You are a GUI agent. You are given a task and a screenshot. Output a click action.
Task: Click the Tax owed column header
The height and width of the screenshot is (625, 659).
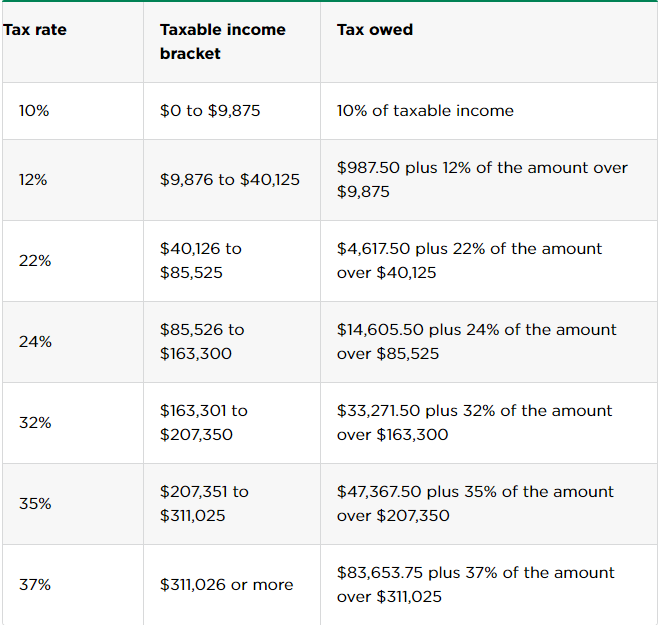pos(375,30)
